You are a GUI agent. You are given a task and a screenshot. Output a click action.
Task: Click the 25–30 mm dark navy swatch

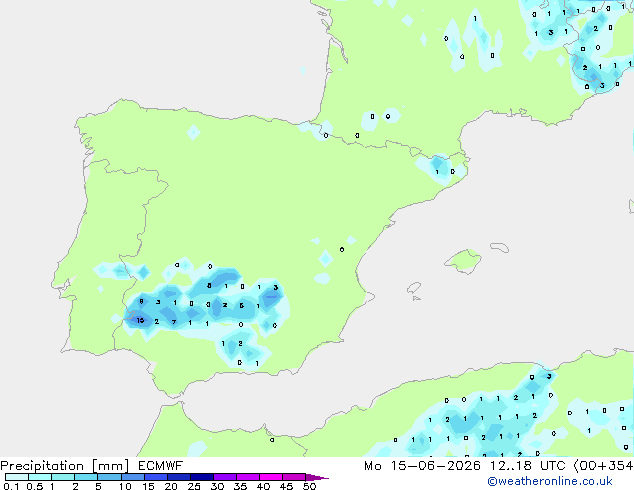point(201,477)
